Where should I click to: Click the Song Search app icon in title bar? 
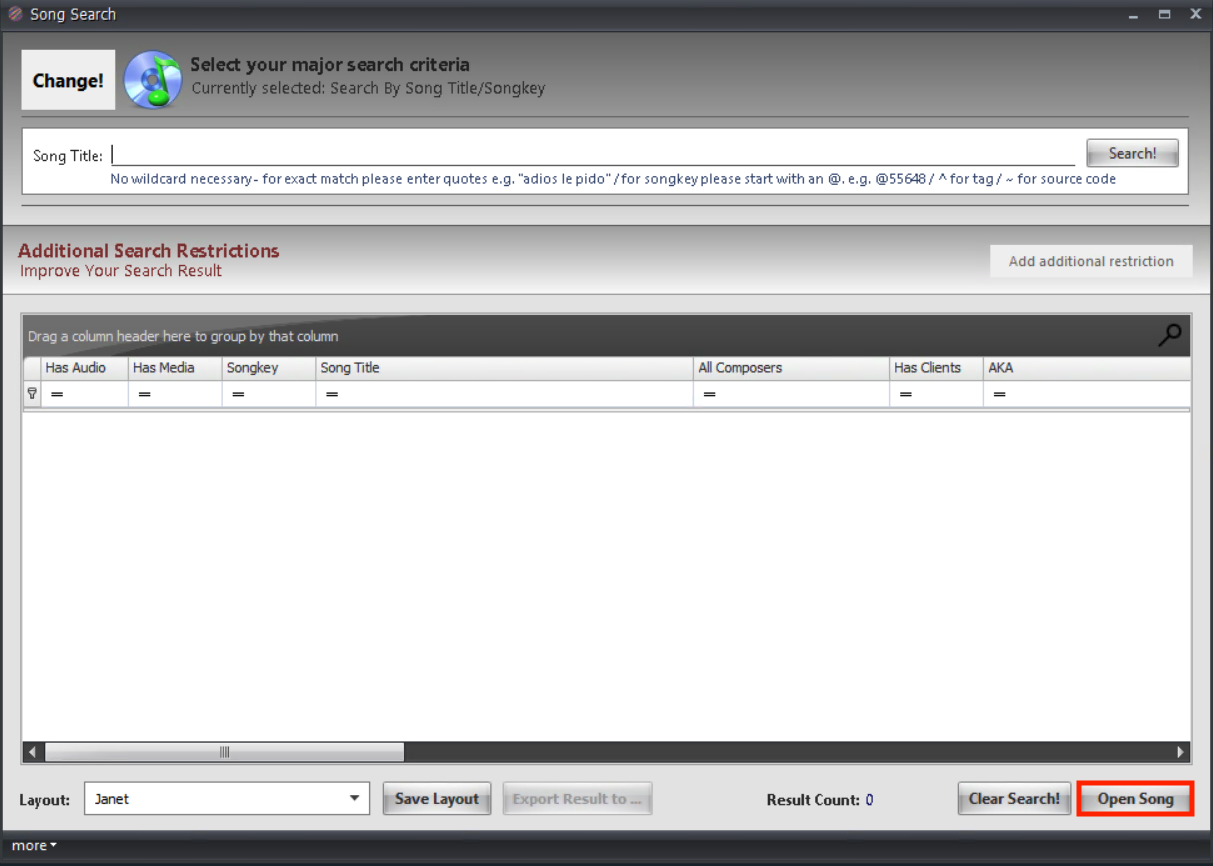click(15, 14)
